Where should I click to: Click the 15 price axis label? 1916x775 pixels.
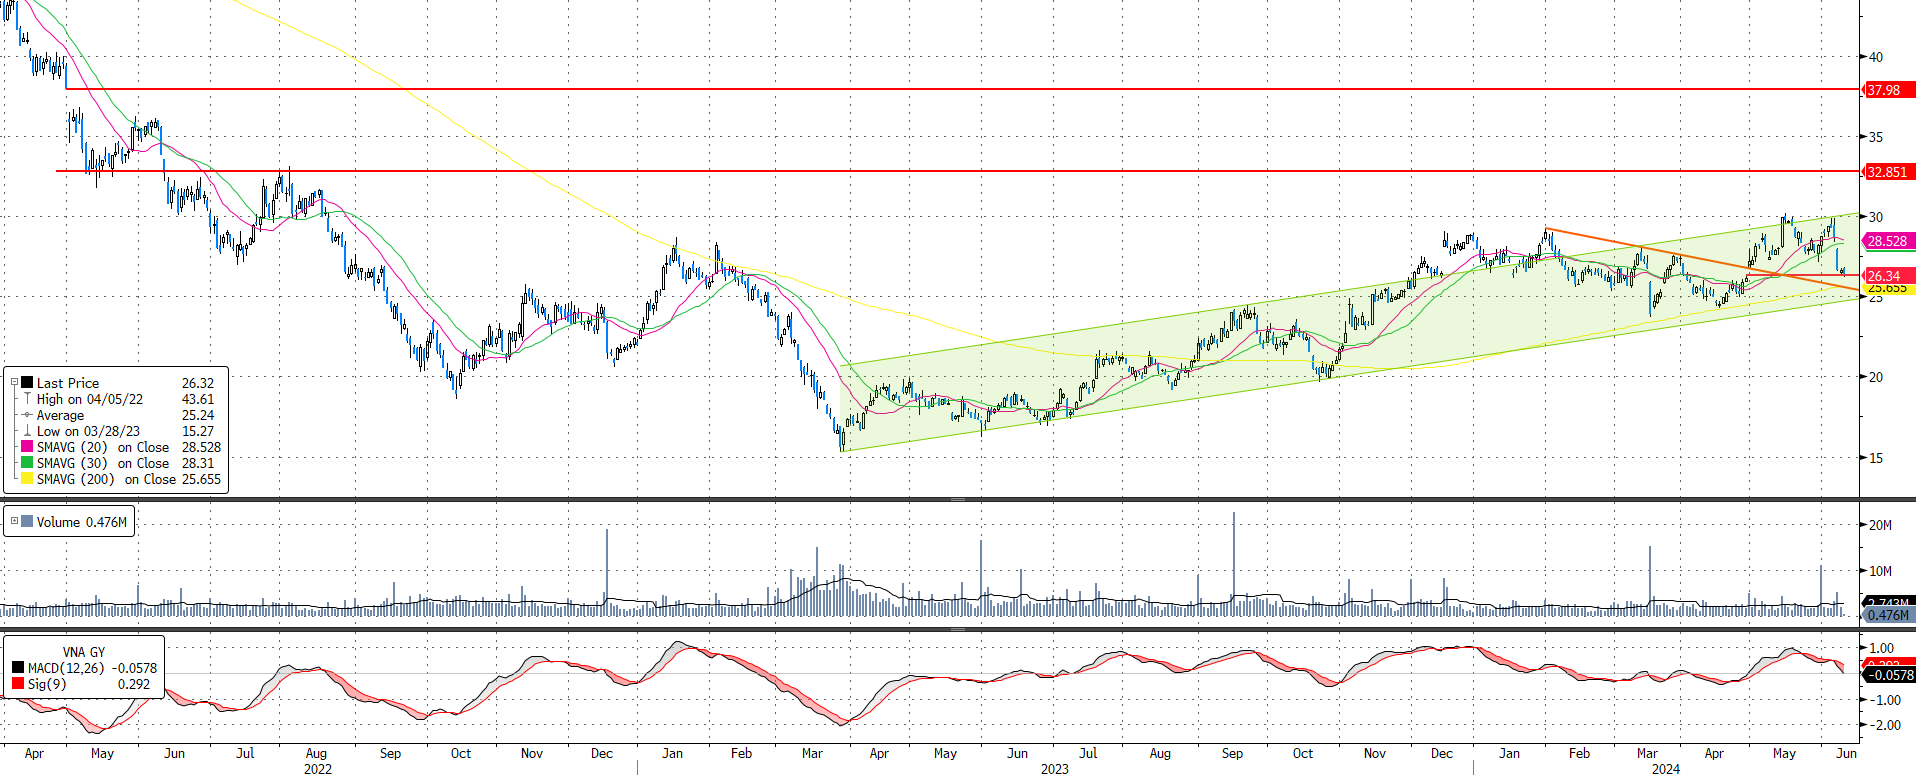pos(1876,458)
